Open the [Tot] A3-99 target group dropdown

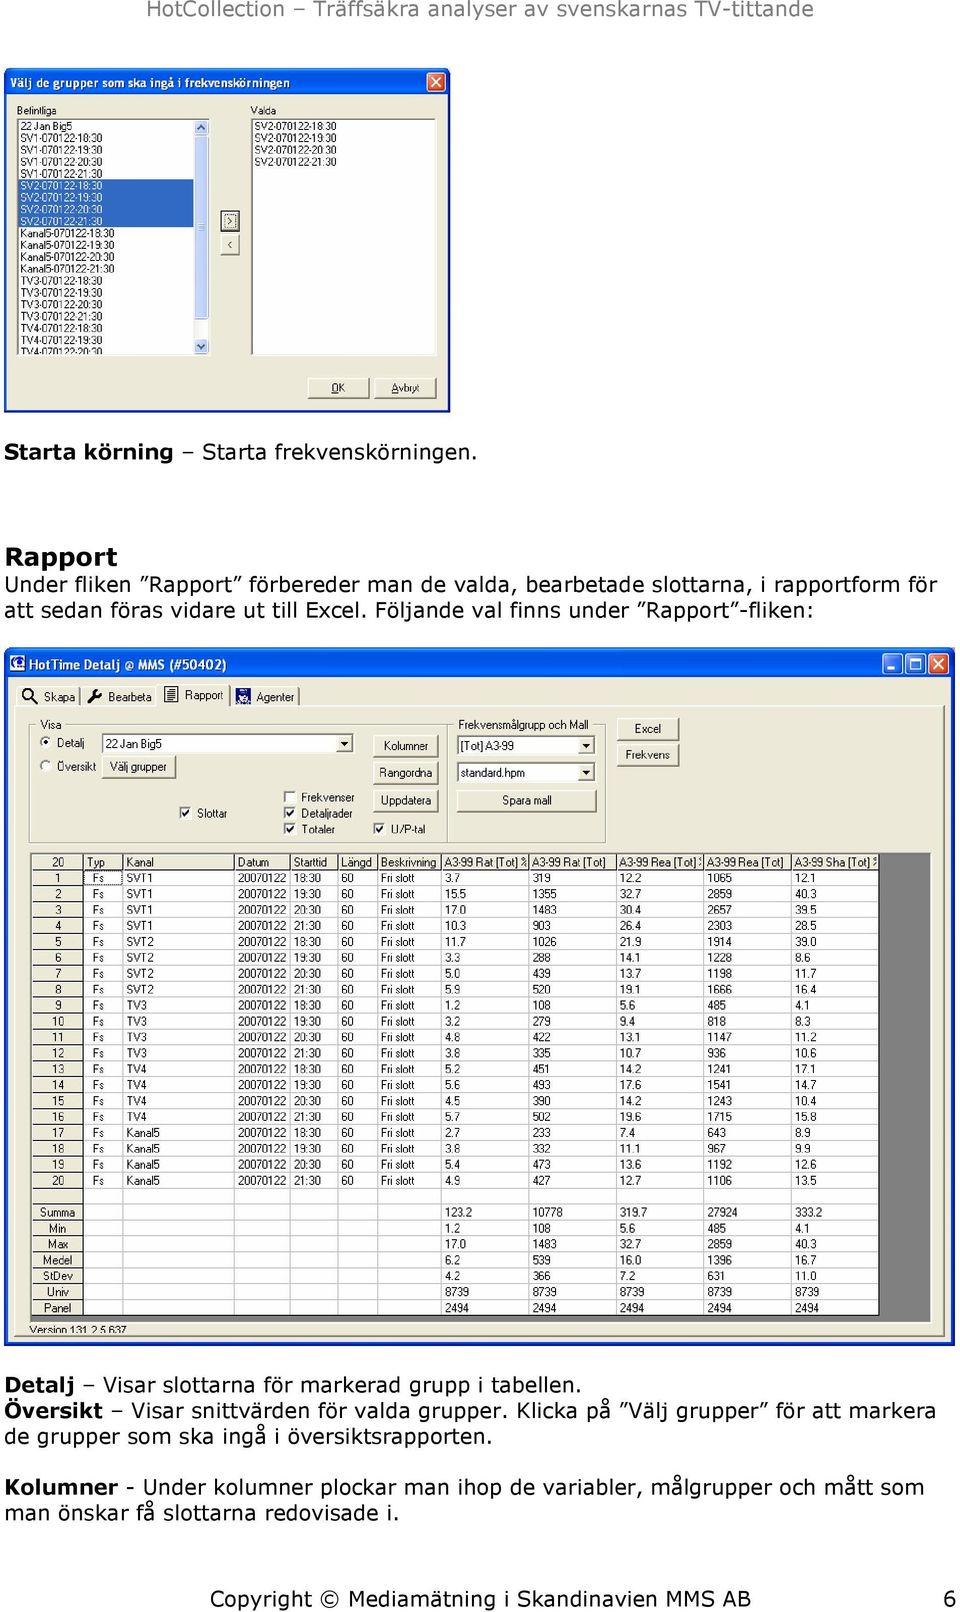pyautogui.click(x=586, y=746)
